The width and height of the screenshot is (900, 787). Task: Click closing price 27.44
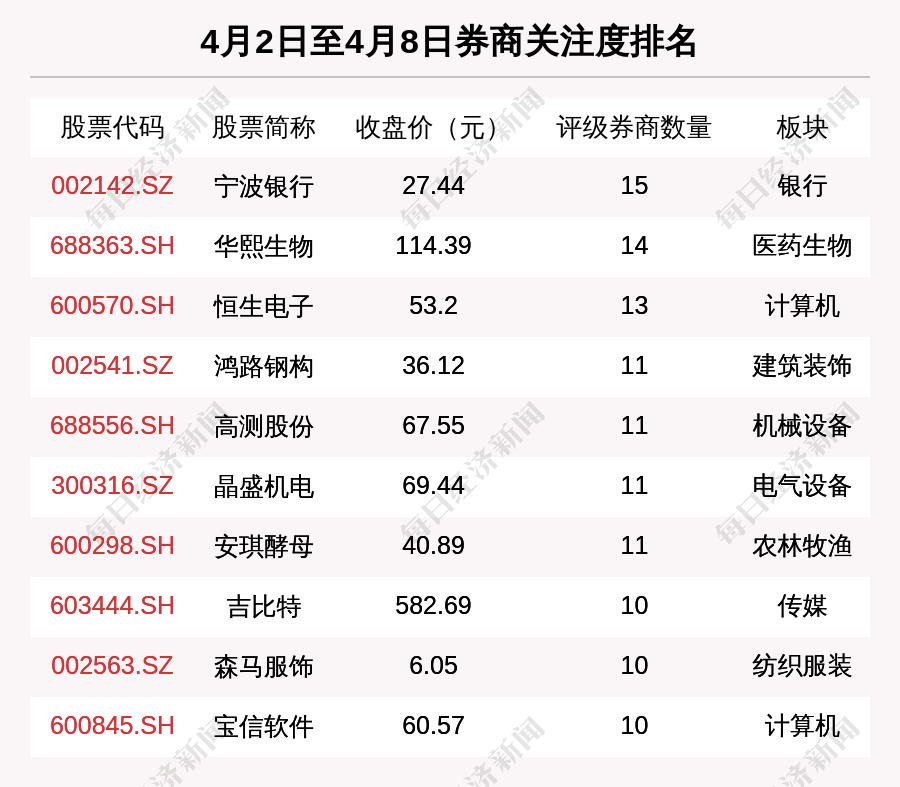coord(433,185)
